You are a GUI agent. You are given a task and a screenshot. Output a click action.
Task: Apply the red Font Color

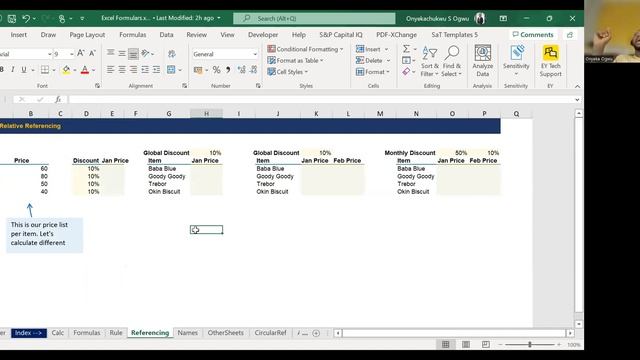coord(84,70)
